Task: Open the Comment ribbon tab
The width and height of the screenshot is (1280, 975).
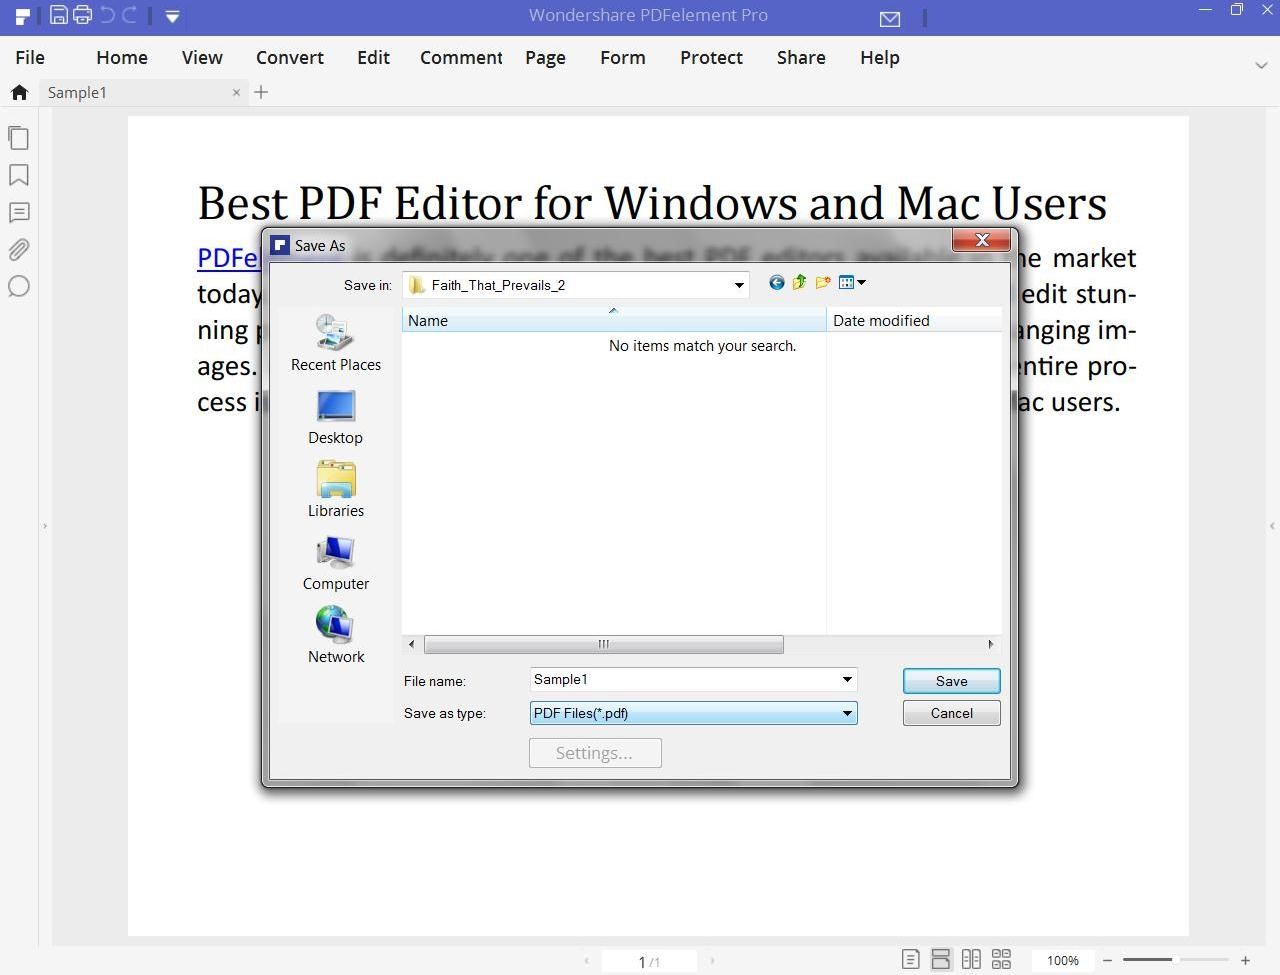Action: [461, 58]
